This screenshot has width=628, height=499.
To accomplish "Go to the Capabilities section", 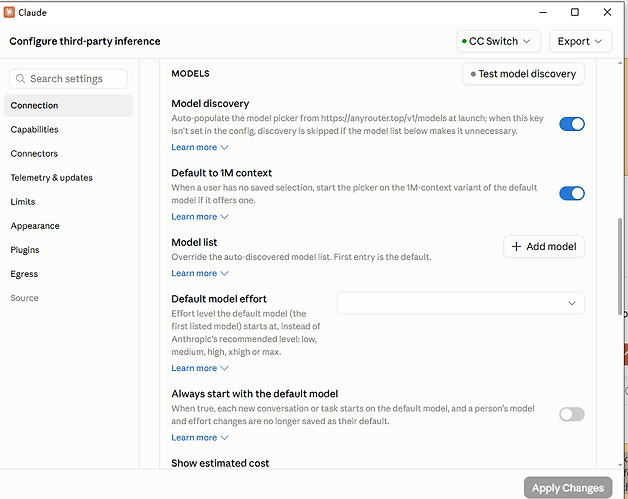I will 68,129.
